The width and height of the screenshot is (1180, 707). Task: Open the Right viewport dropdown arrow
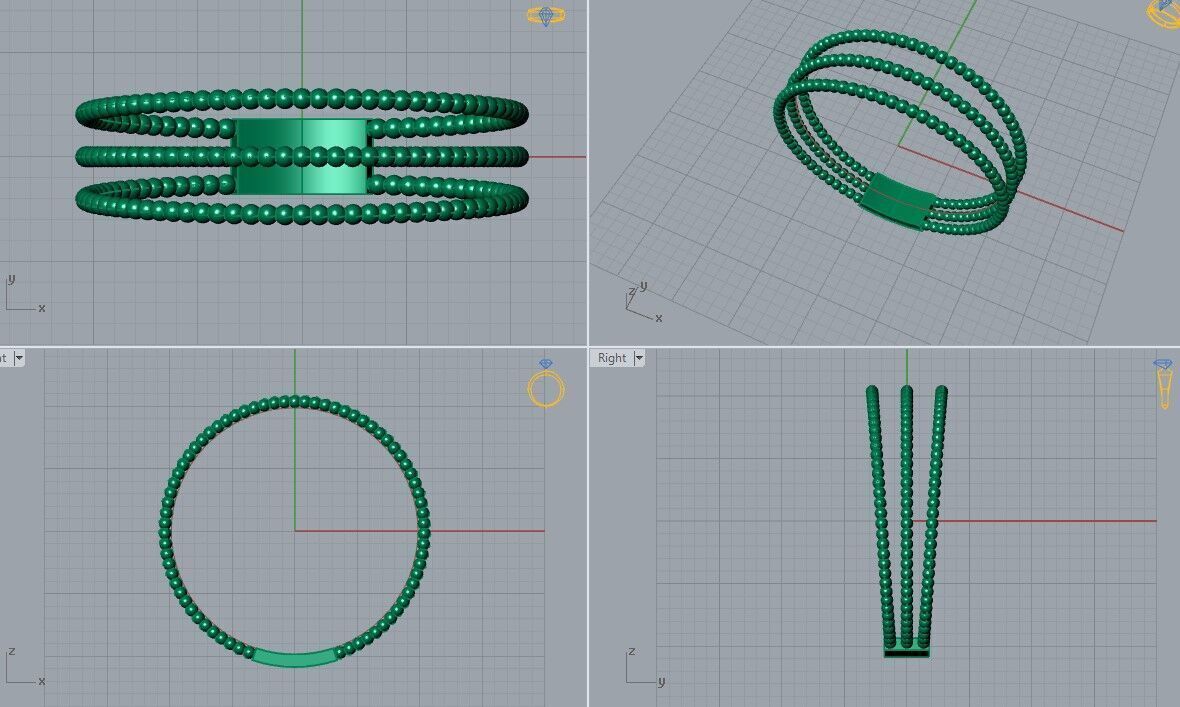[x=639, y=358]
